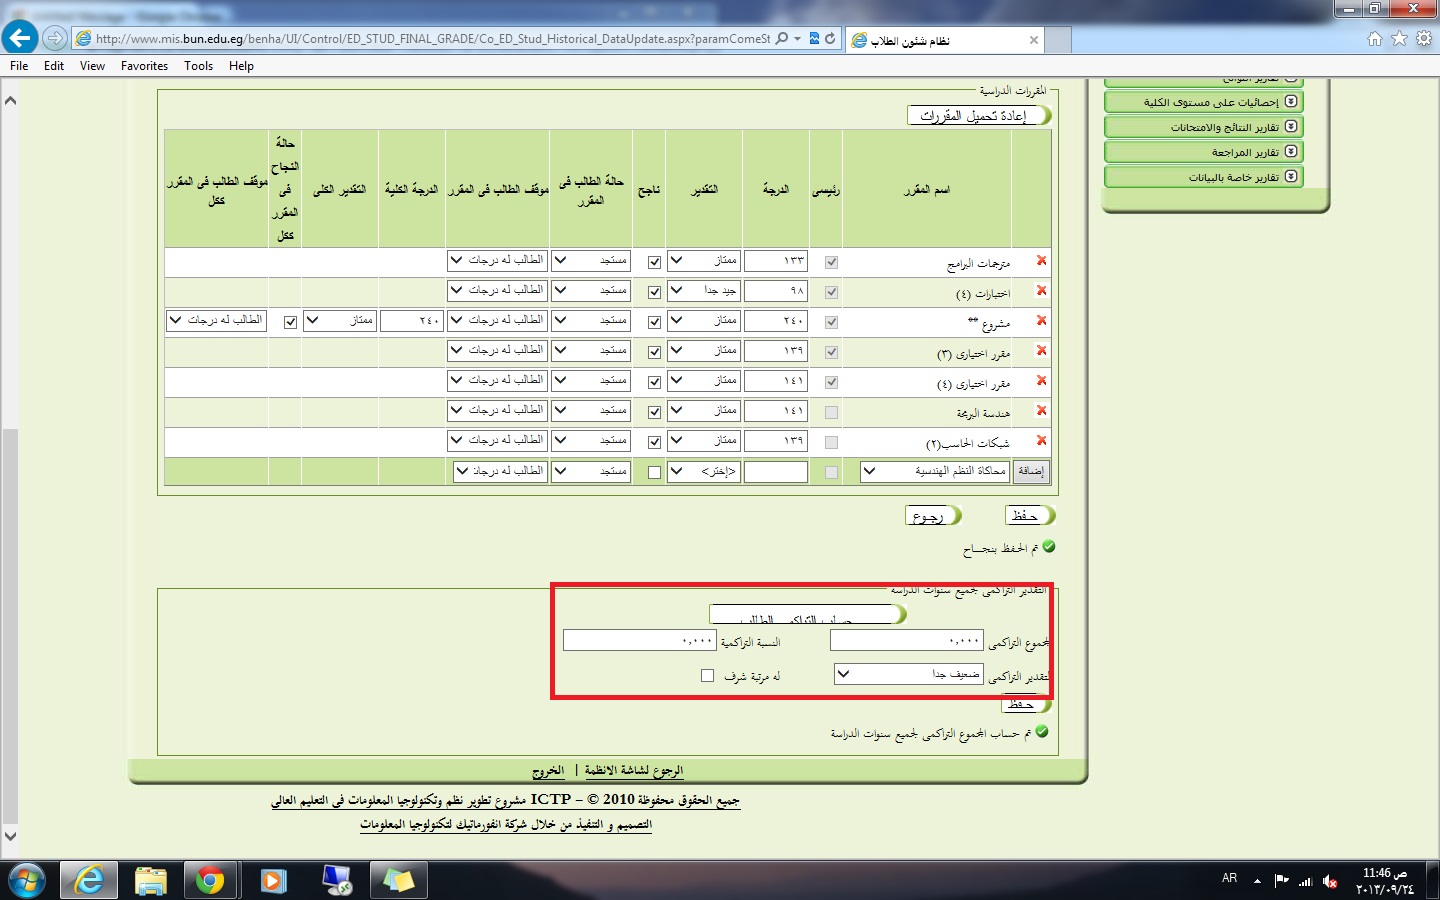Launch Google Chrome from the taskbar
Screen dimensions: 1440x900
click(x=210, y=880)
